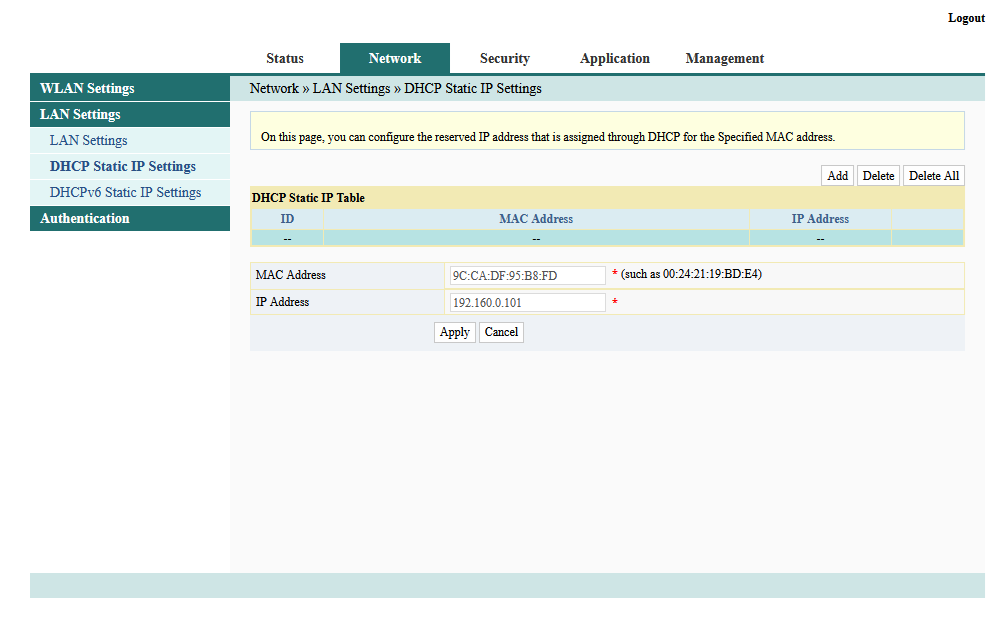
Task: Open the WLAN Settings section
Action: click(88, 87)
